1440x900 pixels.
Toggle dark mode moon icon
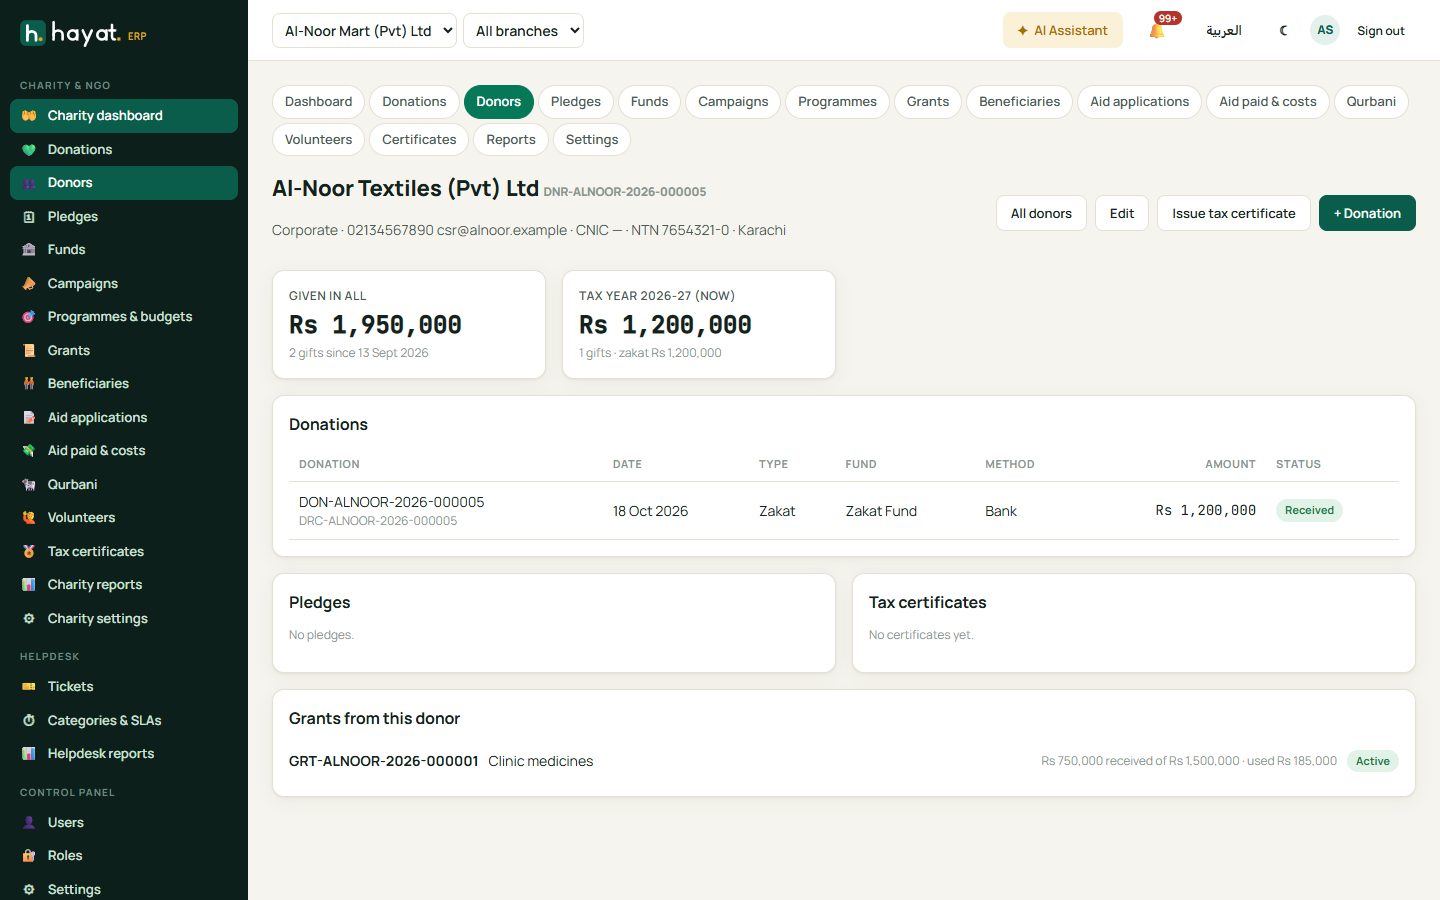(x=1283, y=31)
